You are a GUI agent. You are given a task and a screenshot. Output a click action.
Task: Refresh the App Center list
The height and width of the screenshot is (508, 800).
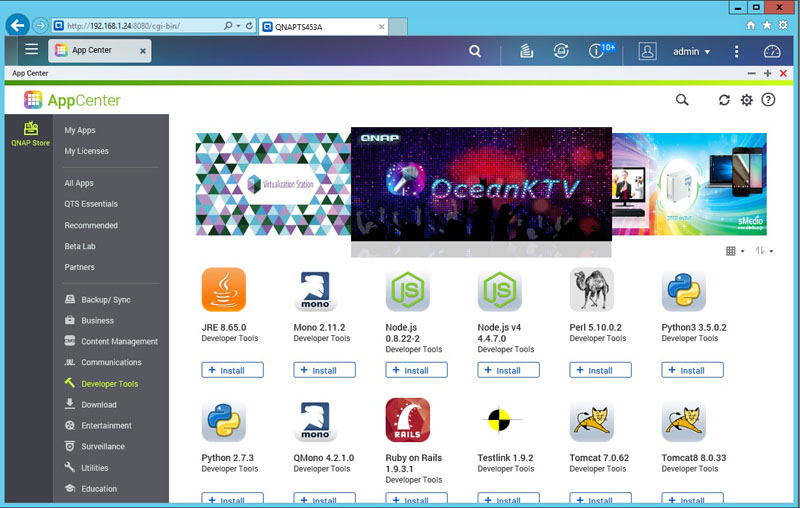point(724,100)
